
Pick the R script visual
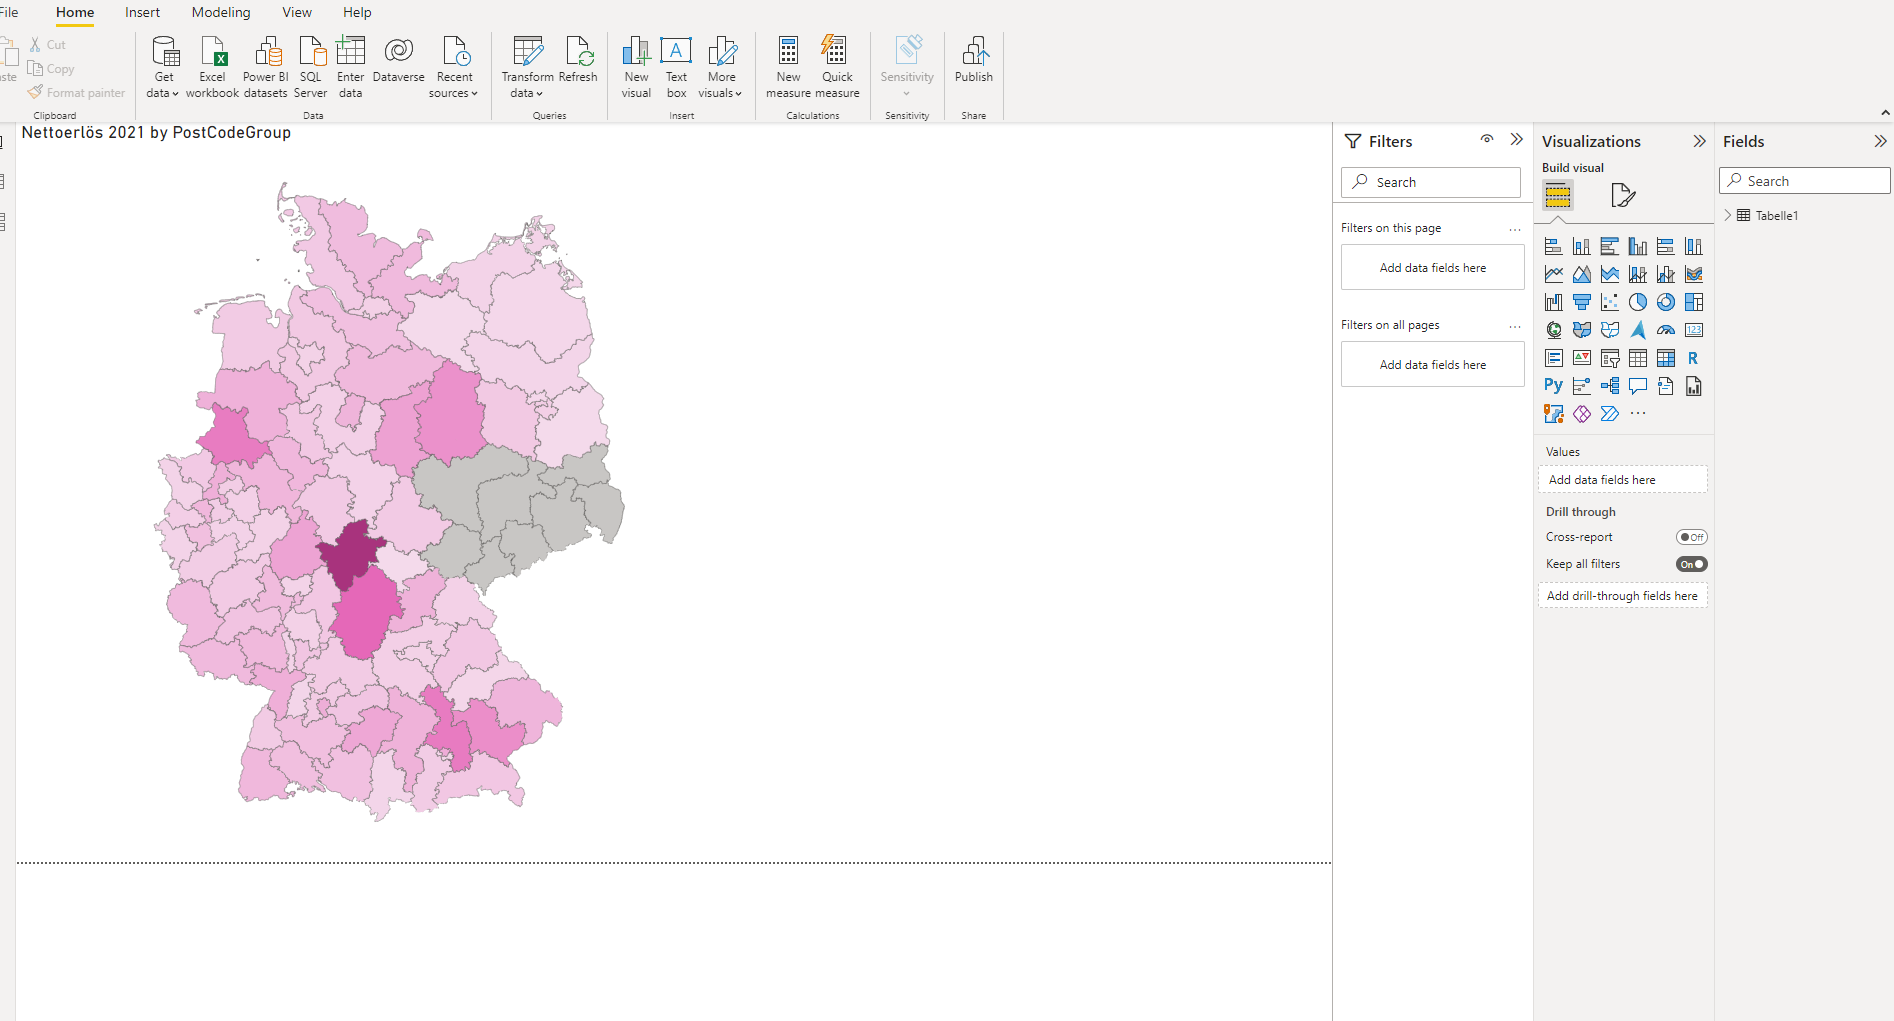pyautogui.click(x=1693, y=358)
